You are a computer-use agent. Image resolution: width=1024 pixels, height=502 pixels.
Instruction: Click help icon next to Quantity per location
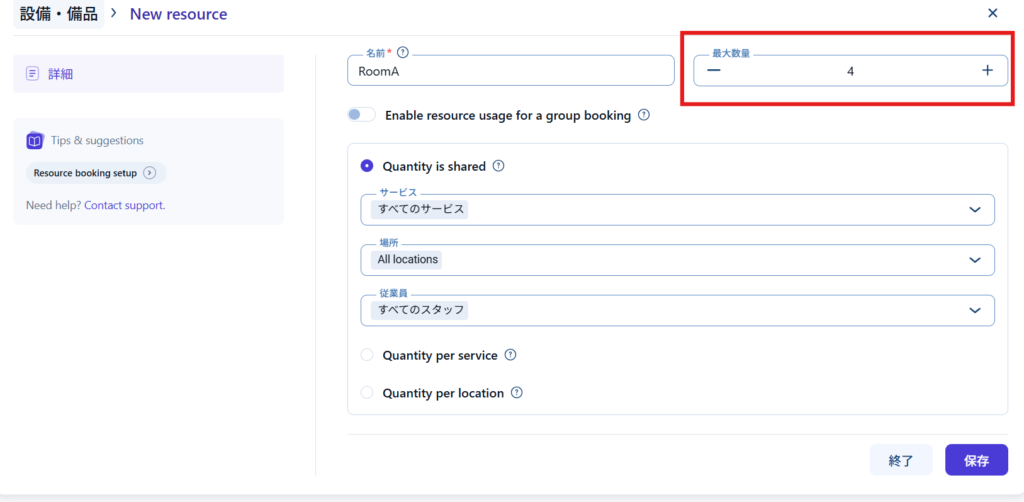point(517,393)
